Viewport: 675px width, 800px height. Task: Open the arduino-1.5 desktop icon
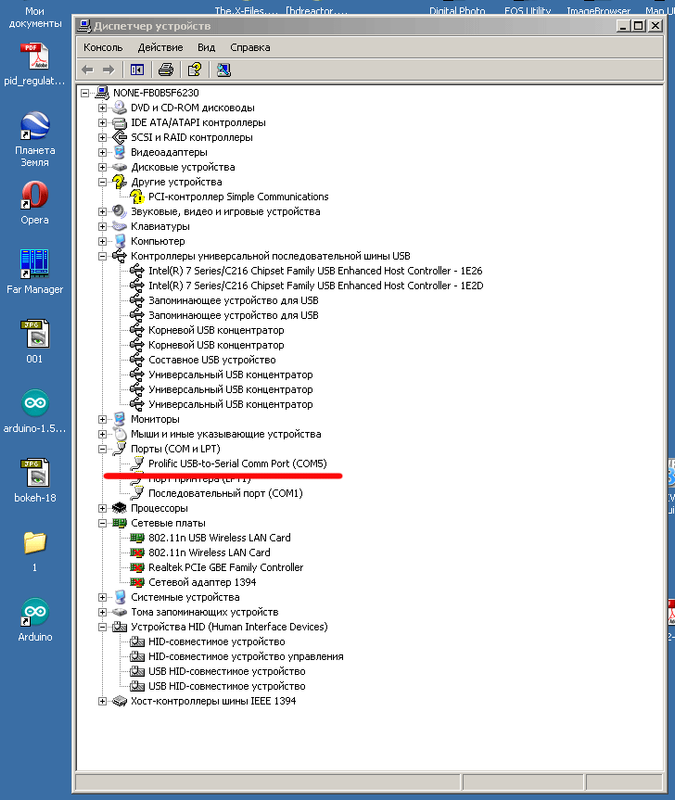click(x=35, y=403)
